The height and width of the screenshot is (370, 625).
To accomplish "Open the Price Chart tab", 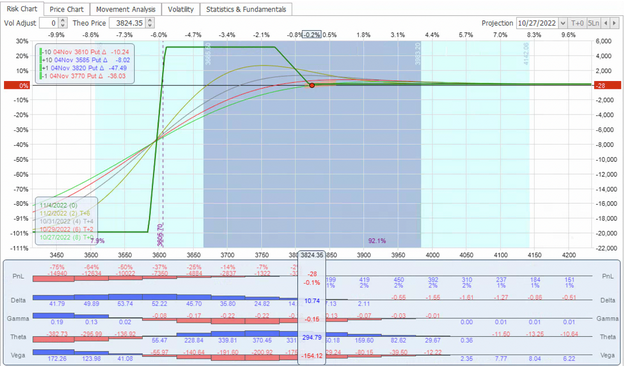I will pyautogui.click(x=67, y=9).
